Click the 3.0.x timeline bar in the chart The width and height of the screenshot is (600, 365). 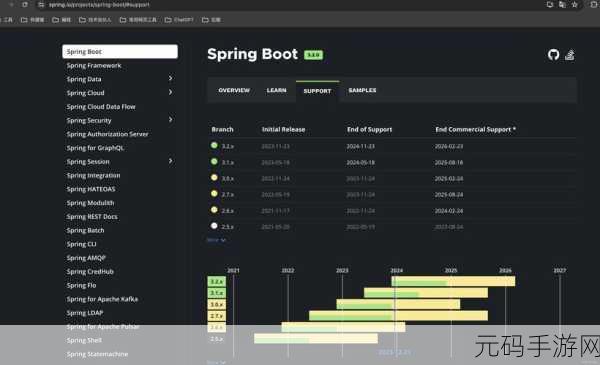point(398,304)
